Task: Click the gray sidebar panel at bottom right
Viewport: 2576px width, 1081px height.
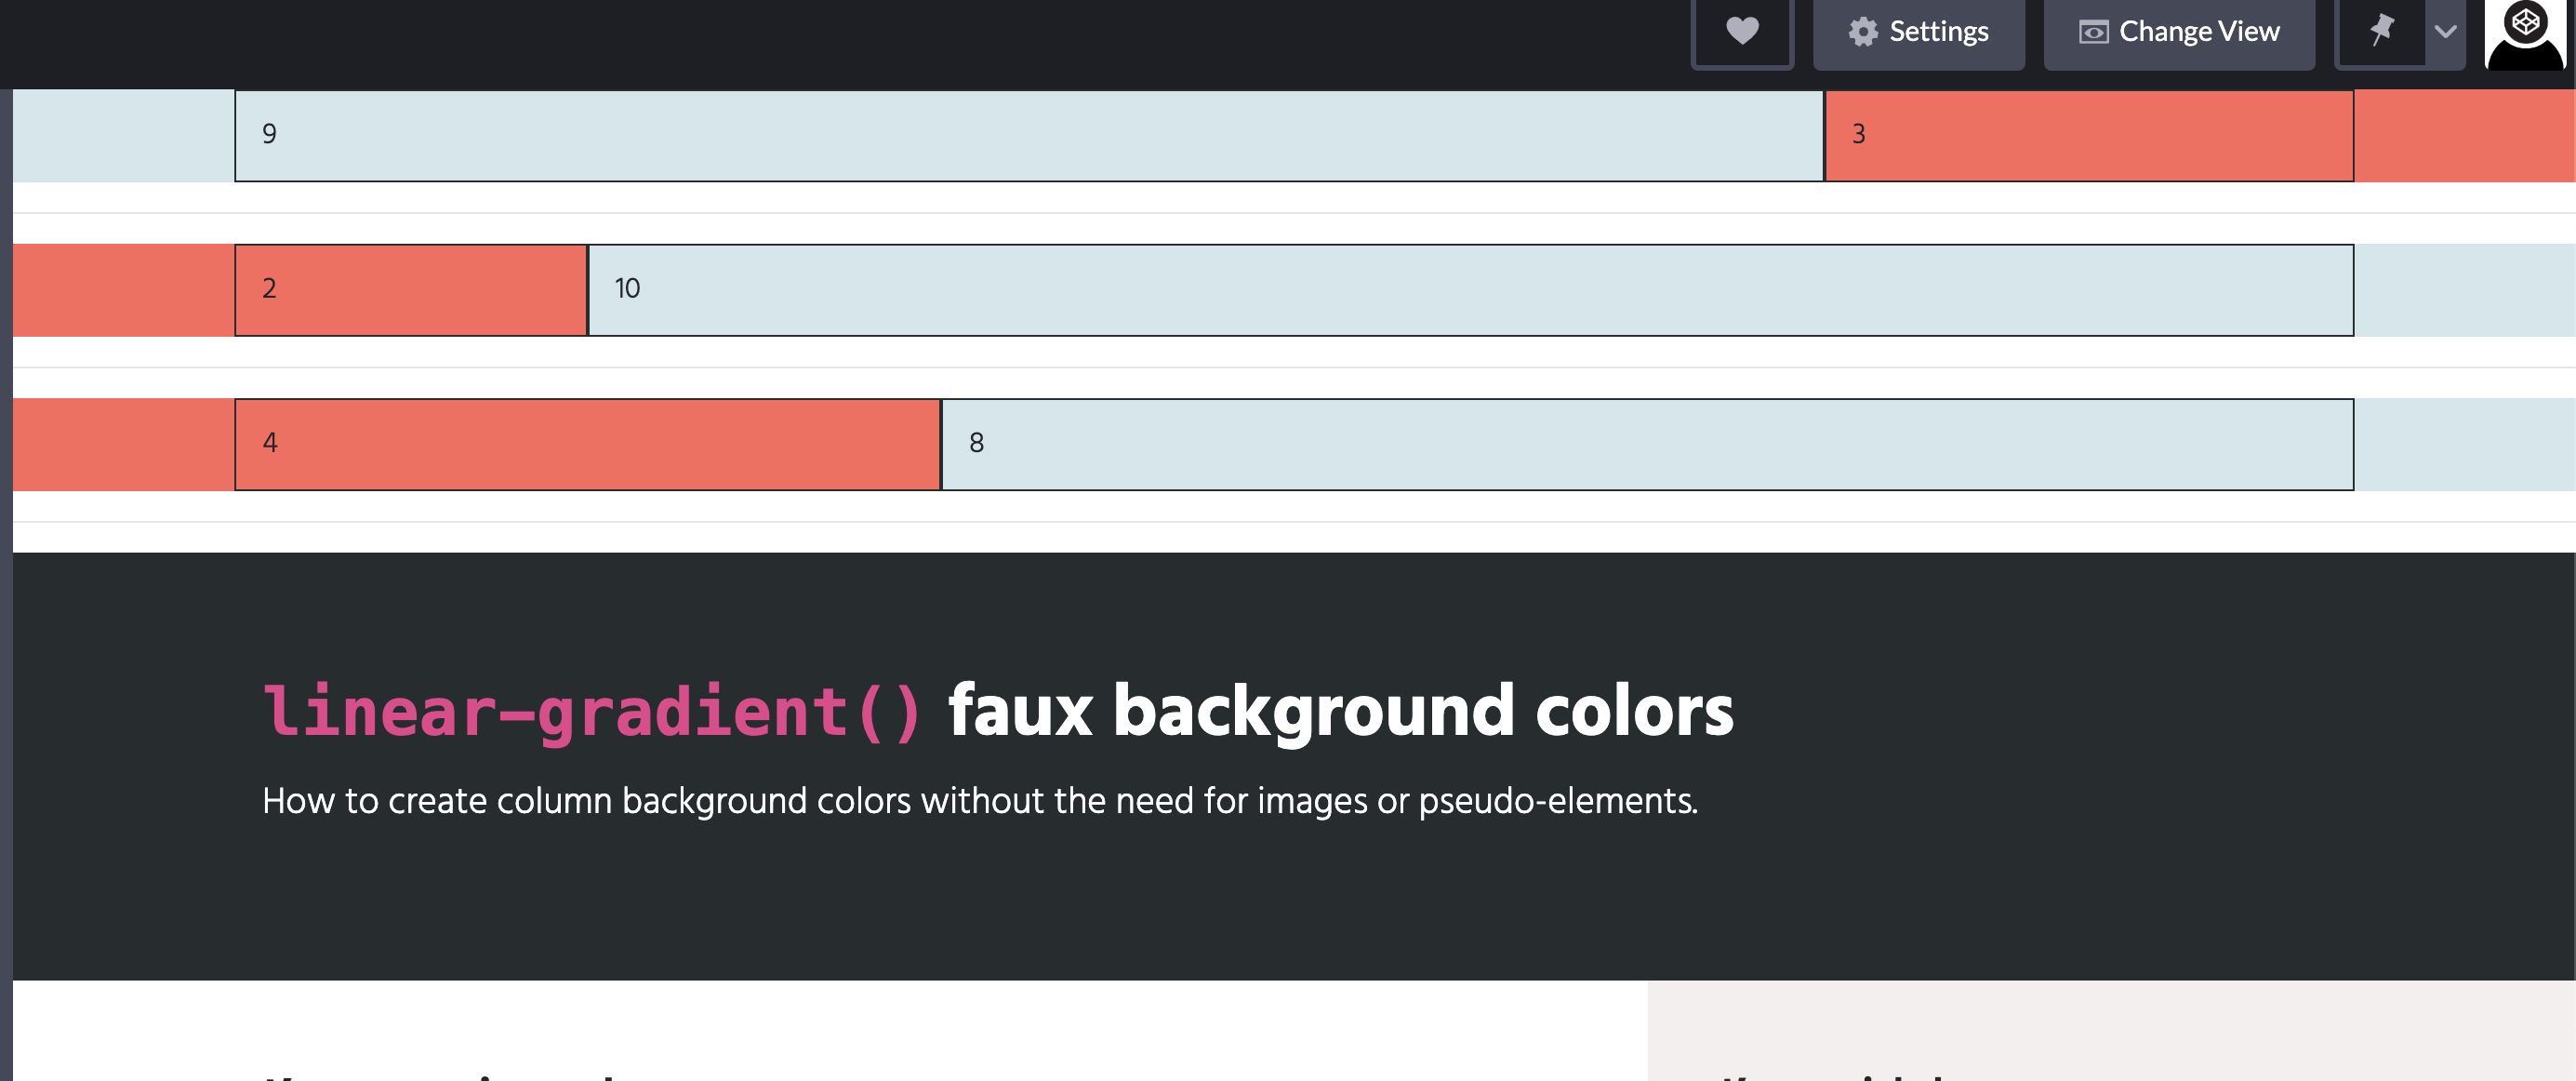Action: tap(2110, 1030)
